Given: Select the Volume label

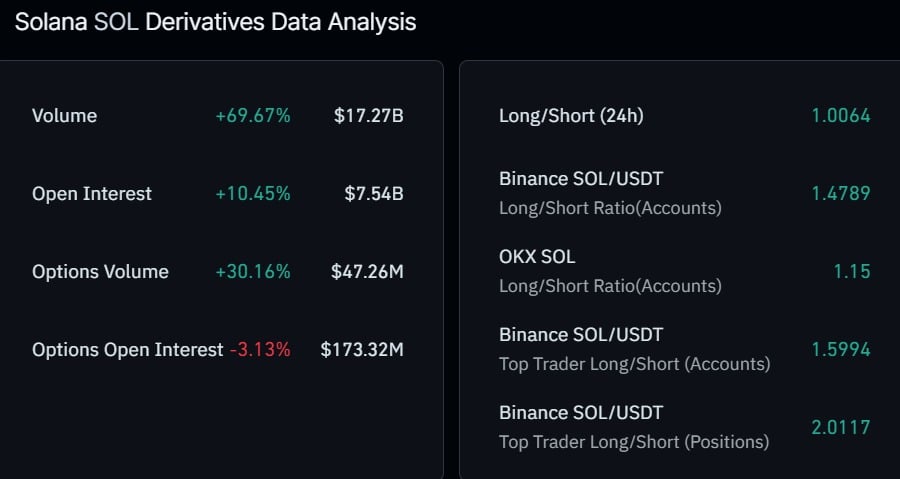Looking at the screenshot, I should [x=64, y=116].
